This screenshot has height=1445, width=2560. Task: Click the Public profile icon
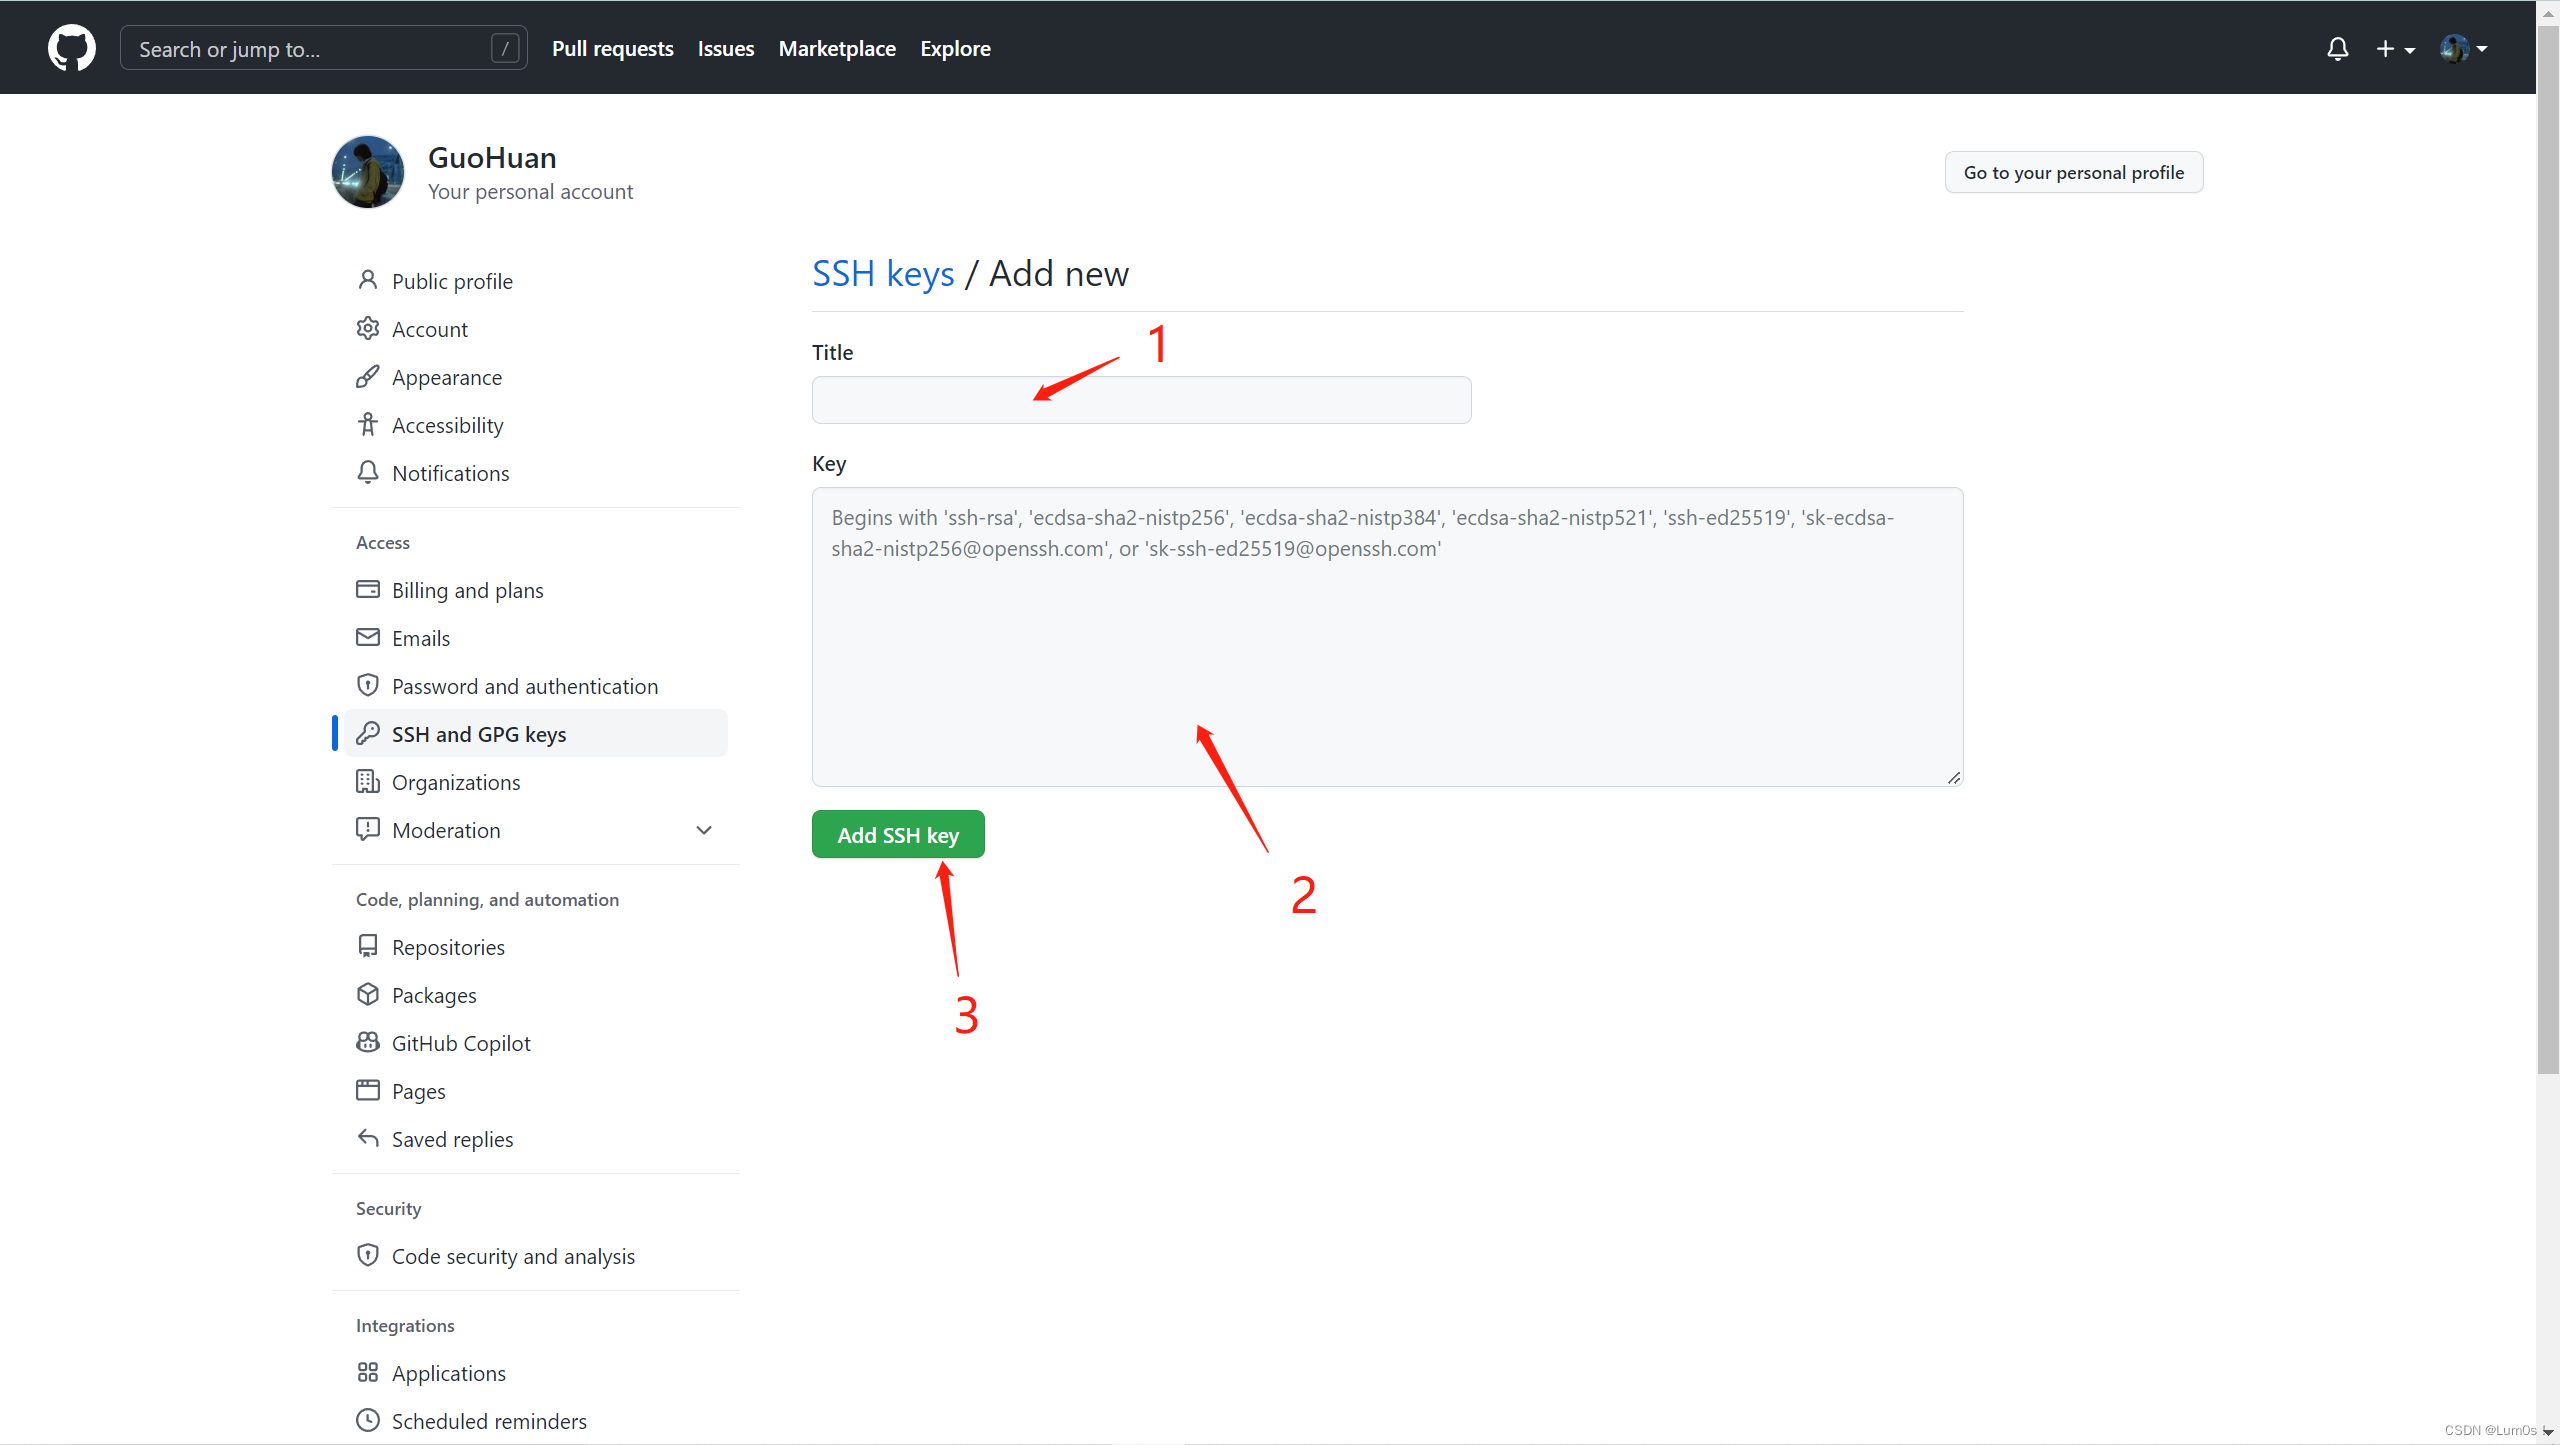click(x=369, y=280)
